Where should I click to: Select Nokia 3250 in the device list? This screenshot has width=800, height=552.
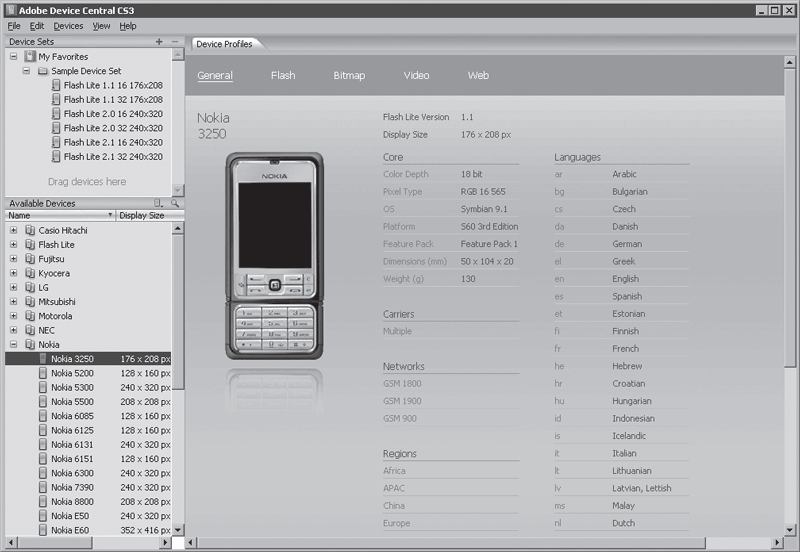88,359
